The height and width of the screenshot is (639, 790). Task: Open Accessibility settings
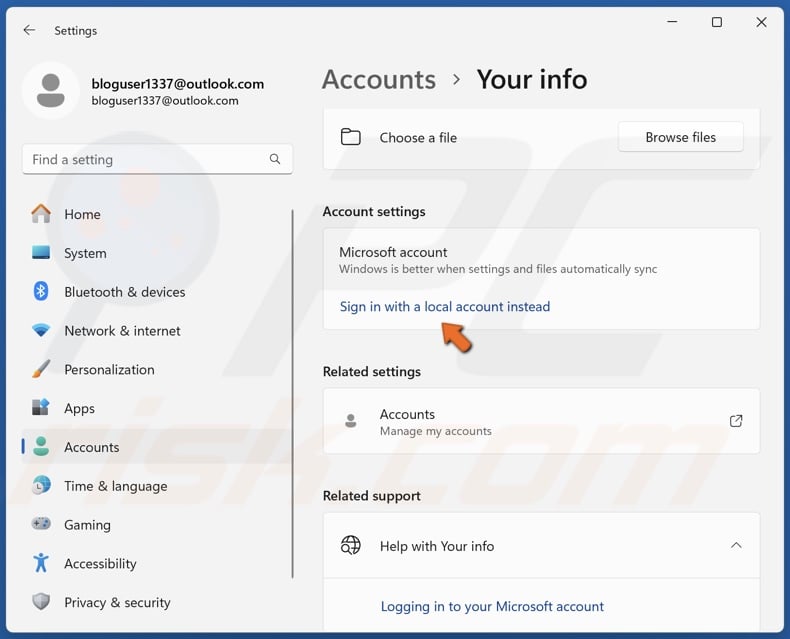pos(156,563)
